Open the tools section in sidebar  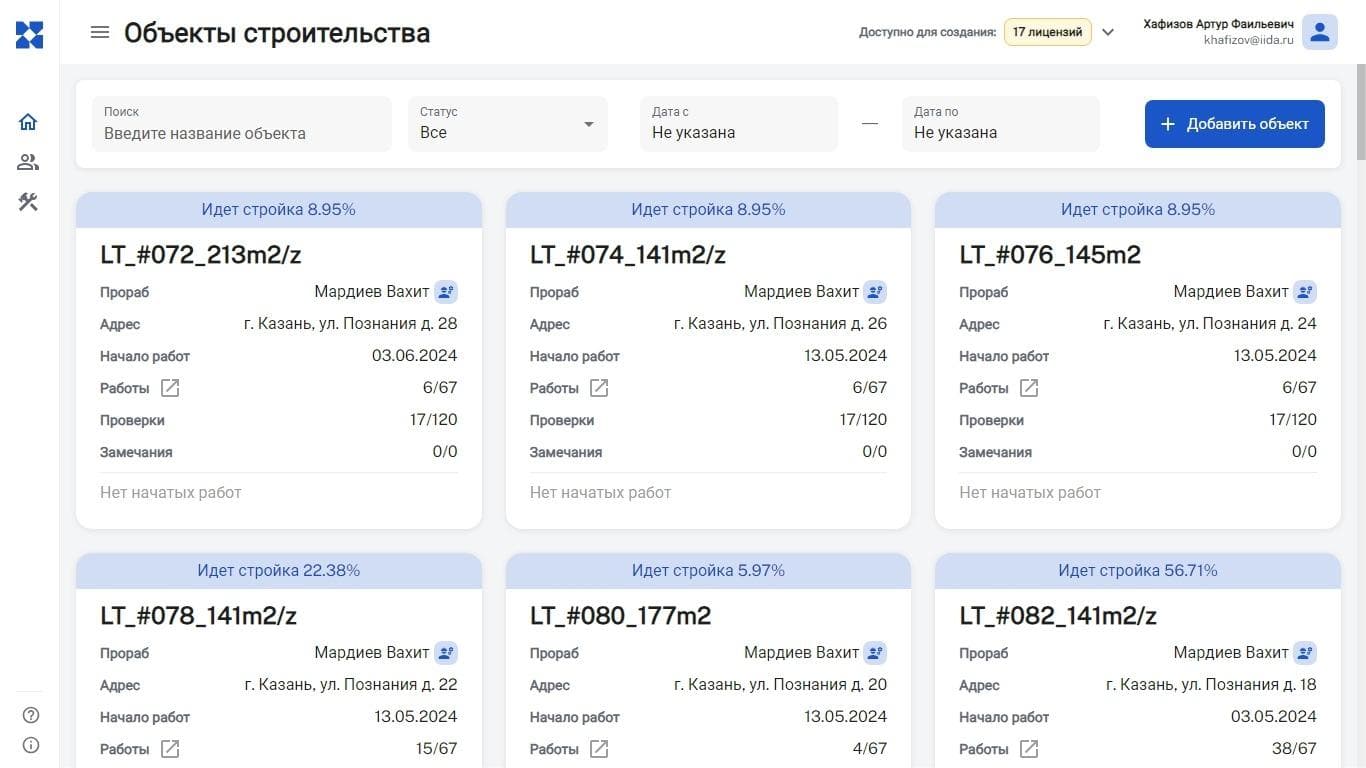pos(28,202)
